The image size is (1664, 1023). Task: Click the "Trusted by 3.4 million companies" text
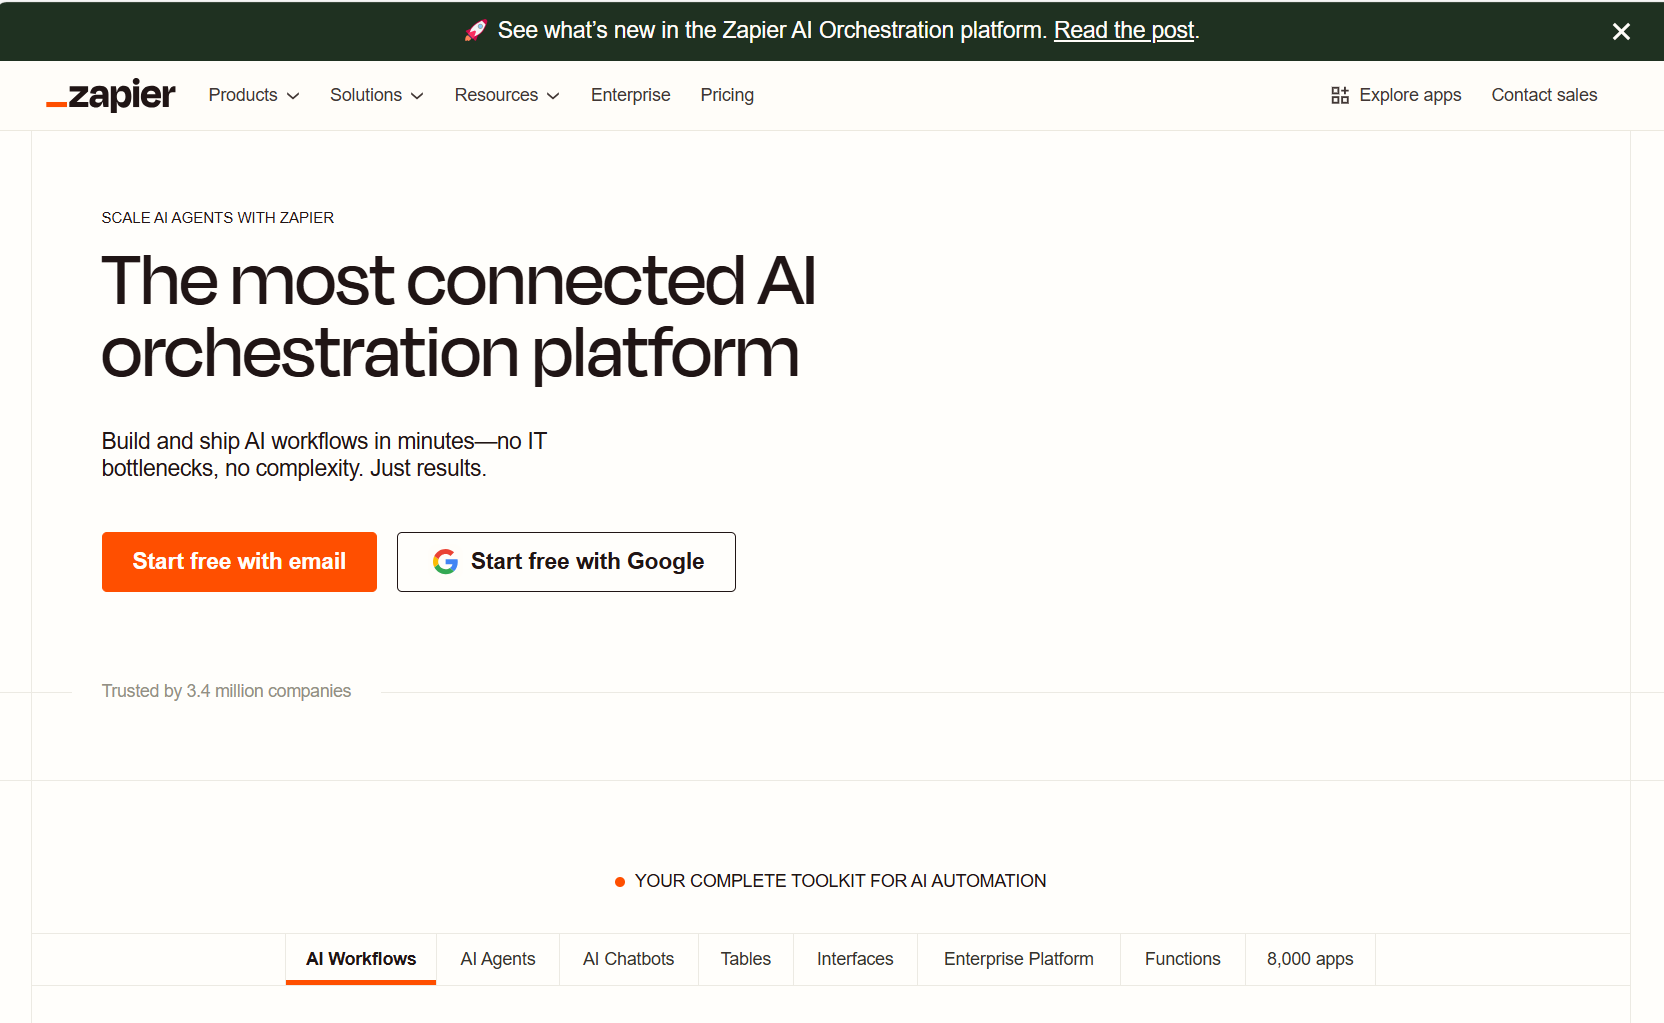click(226, 691)
